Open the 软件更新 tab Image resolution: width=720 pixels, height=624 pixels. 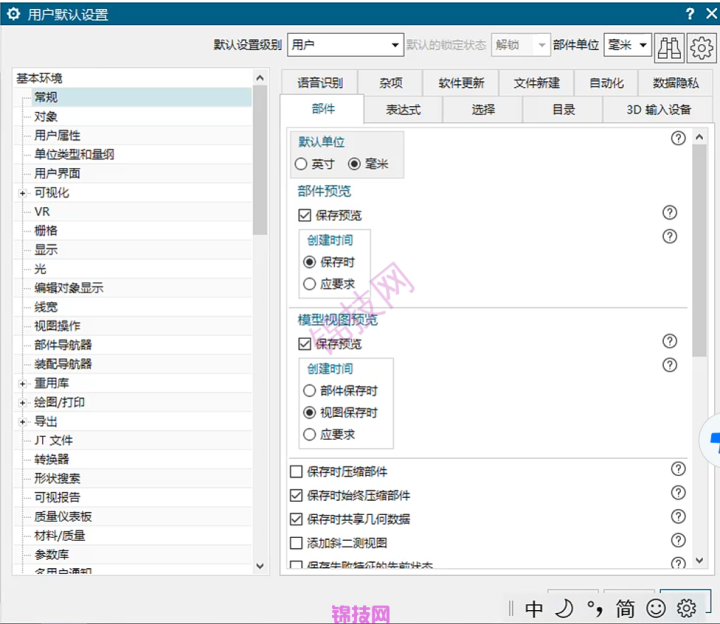[461, 83]
